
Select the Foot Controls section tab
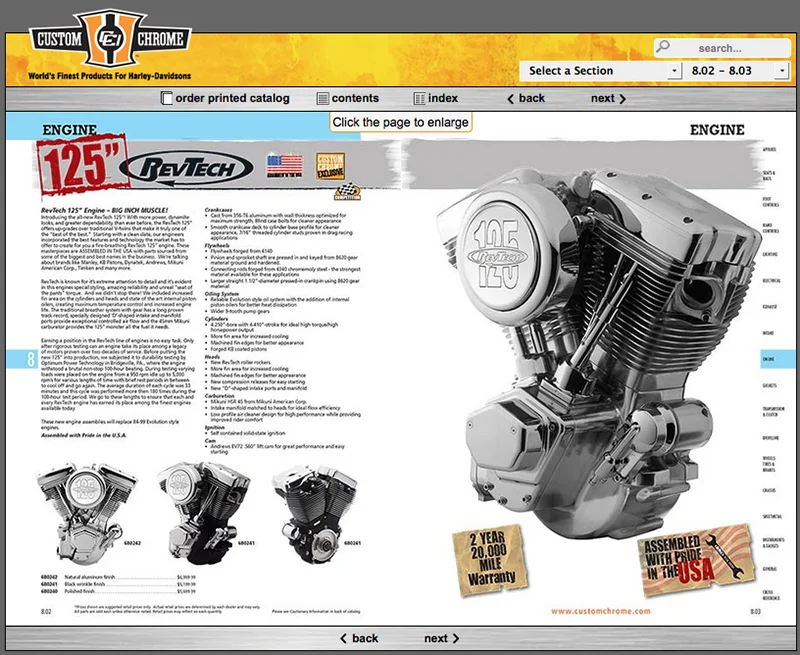point(770,202)
